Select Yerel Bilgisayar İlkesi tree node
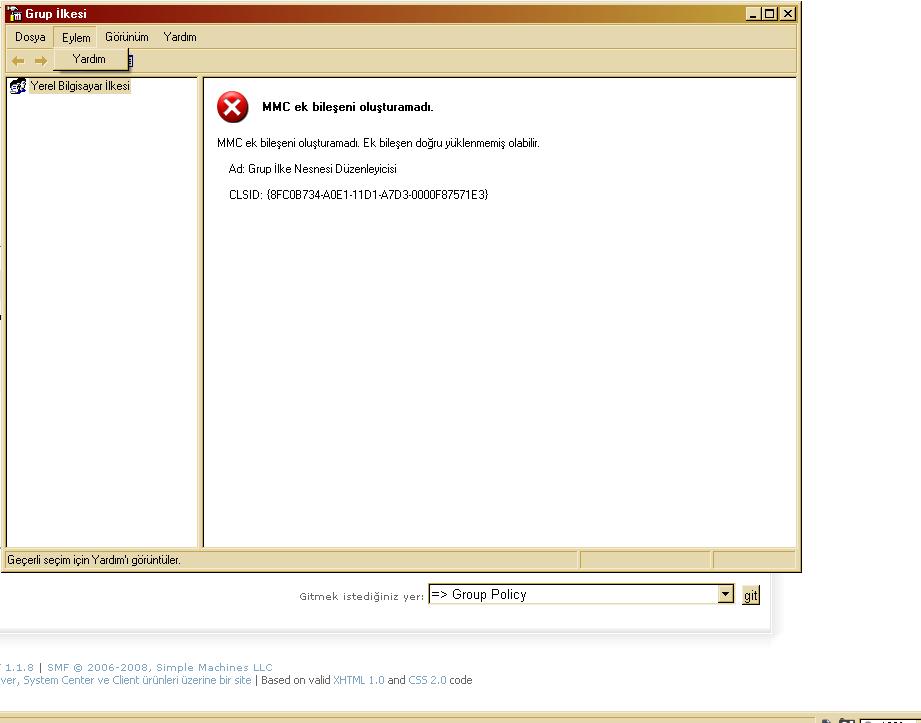The image size is (921, 723). coord(80,86)
